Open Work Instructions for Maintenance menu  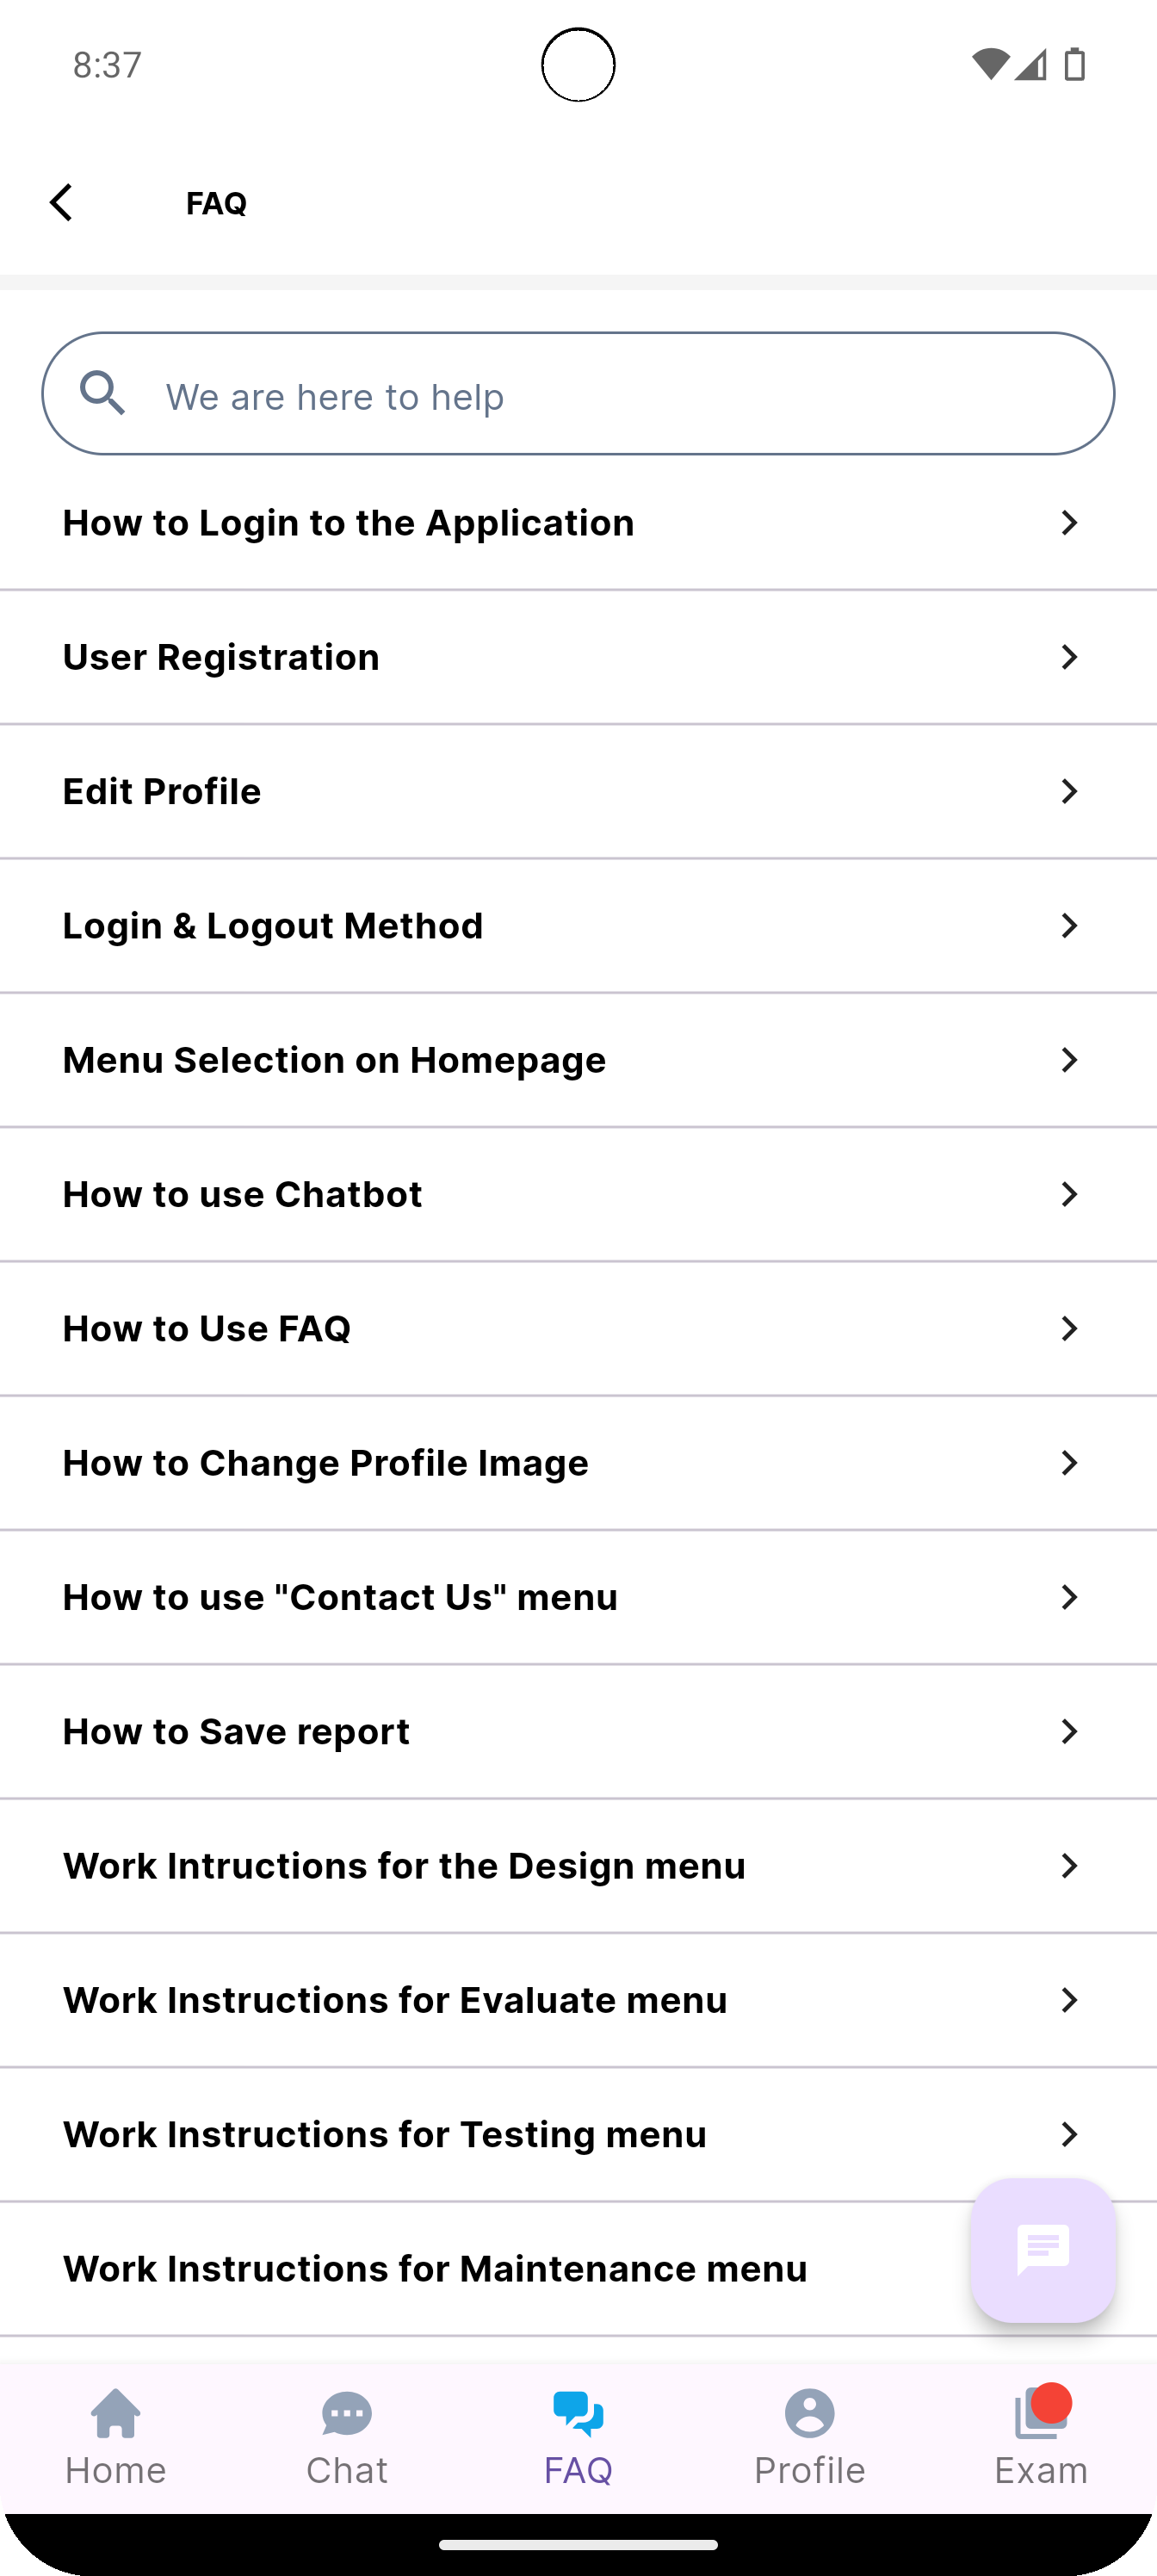578,2269
